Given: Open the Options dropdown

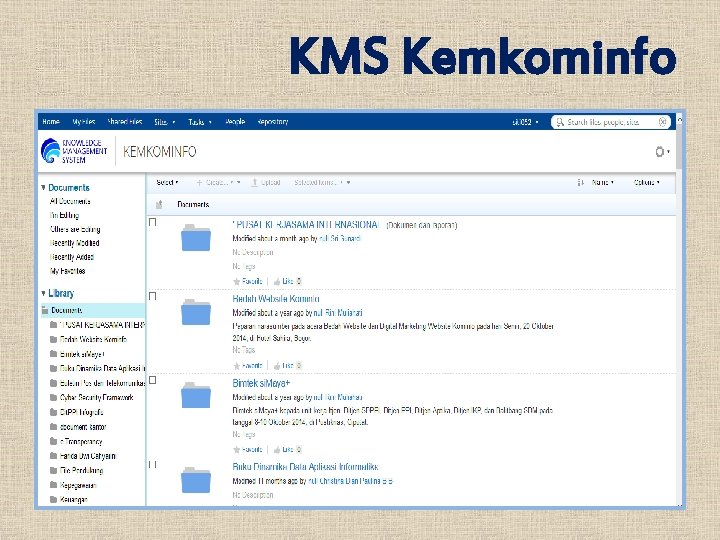Looking at the screenshot, I should pos(647,182).
